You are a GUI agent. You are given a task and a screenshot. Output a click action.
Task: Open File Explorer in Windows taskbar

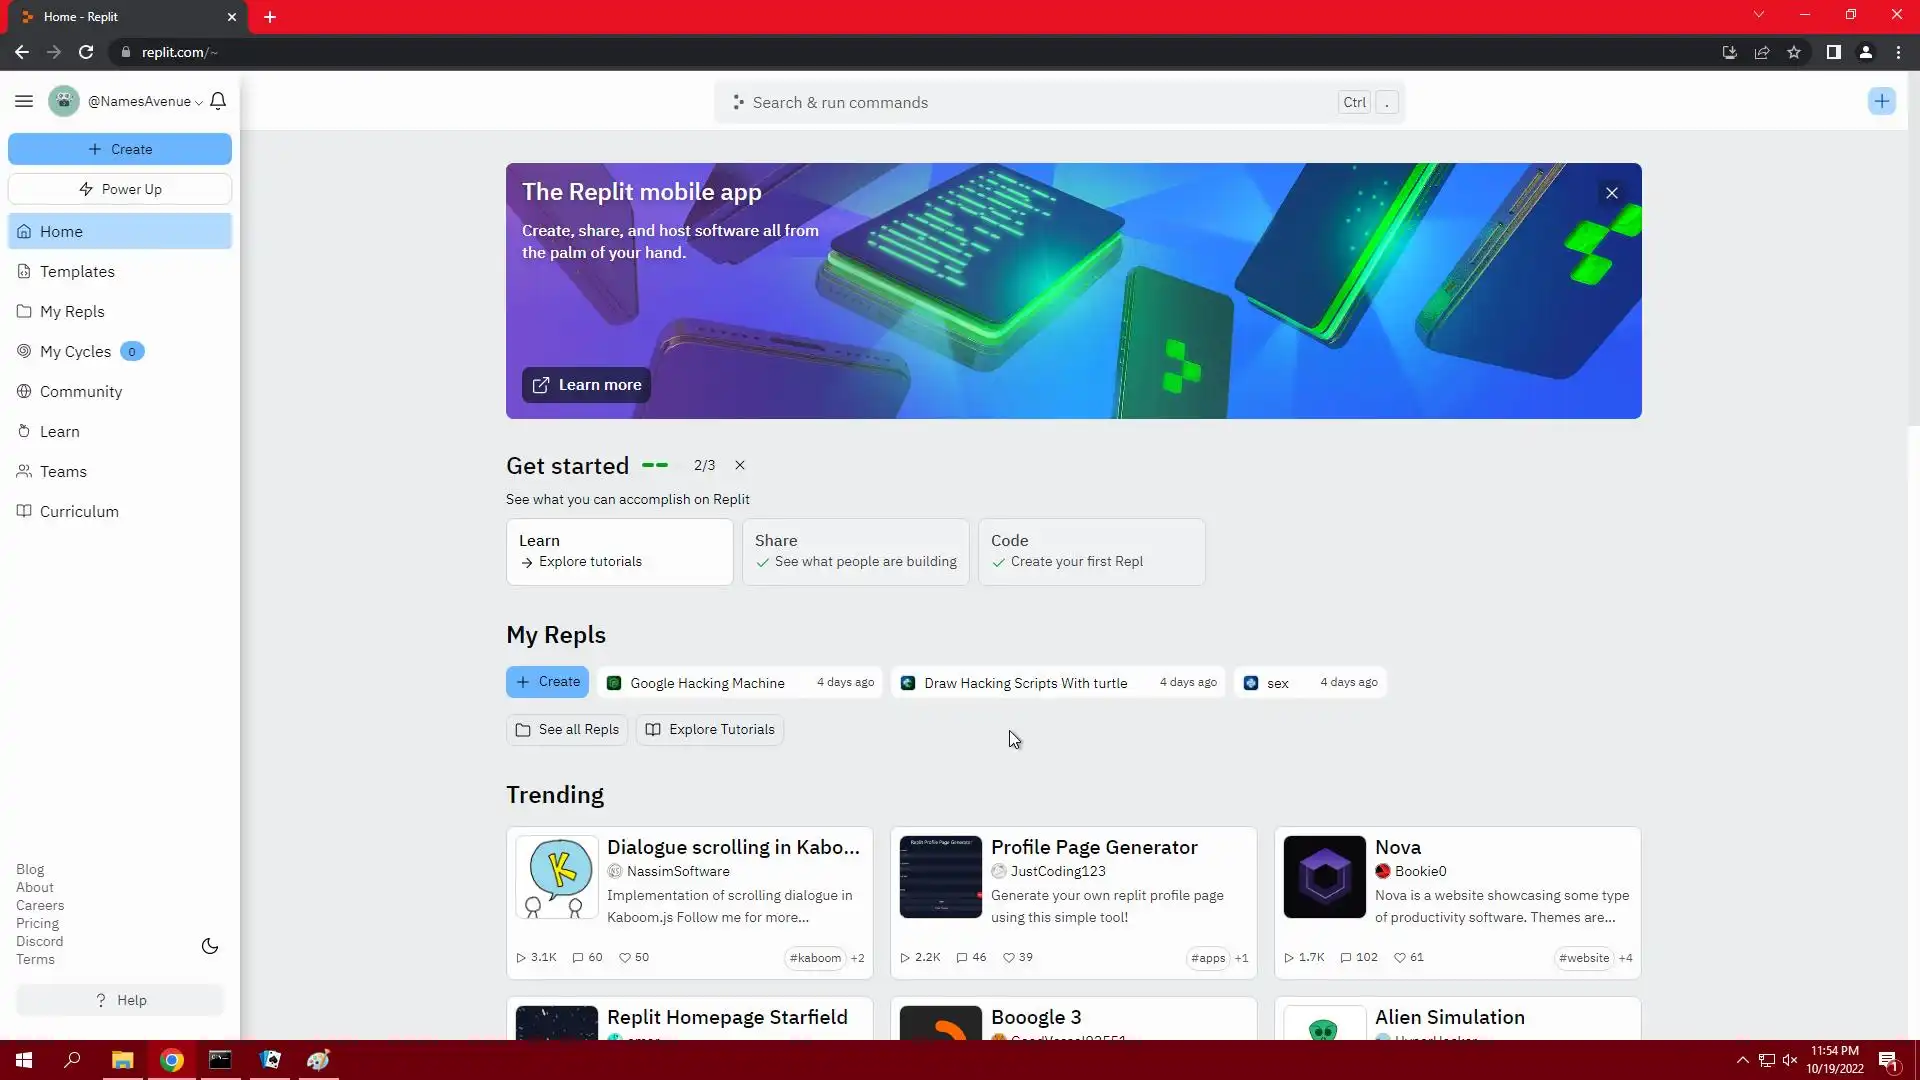point(122,1060)
